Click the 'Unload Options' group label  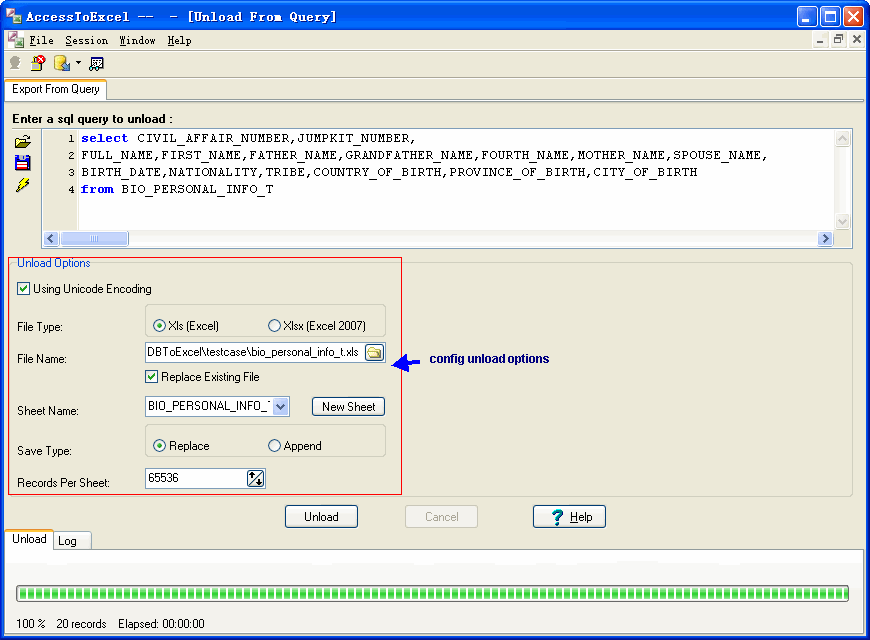tap(54, 263)
